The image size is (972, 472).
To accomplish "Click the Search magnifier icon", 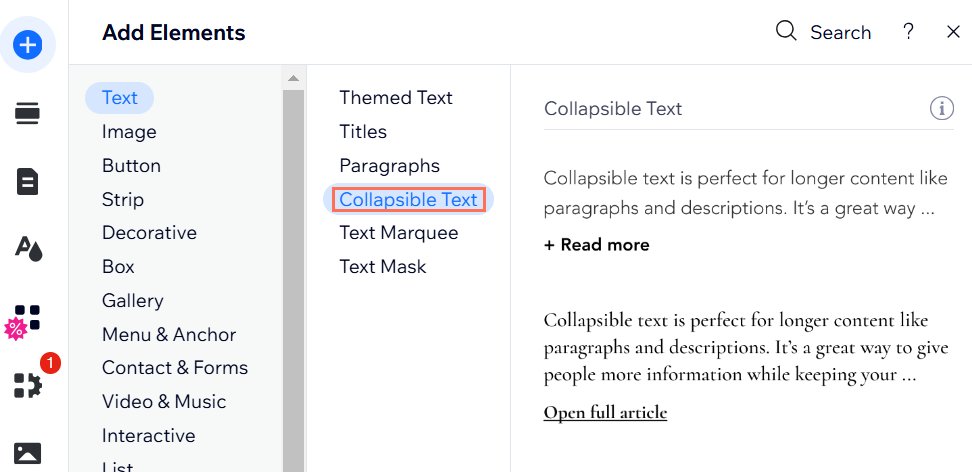I will tap(786, 30).
